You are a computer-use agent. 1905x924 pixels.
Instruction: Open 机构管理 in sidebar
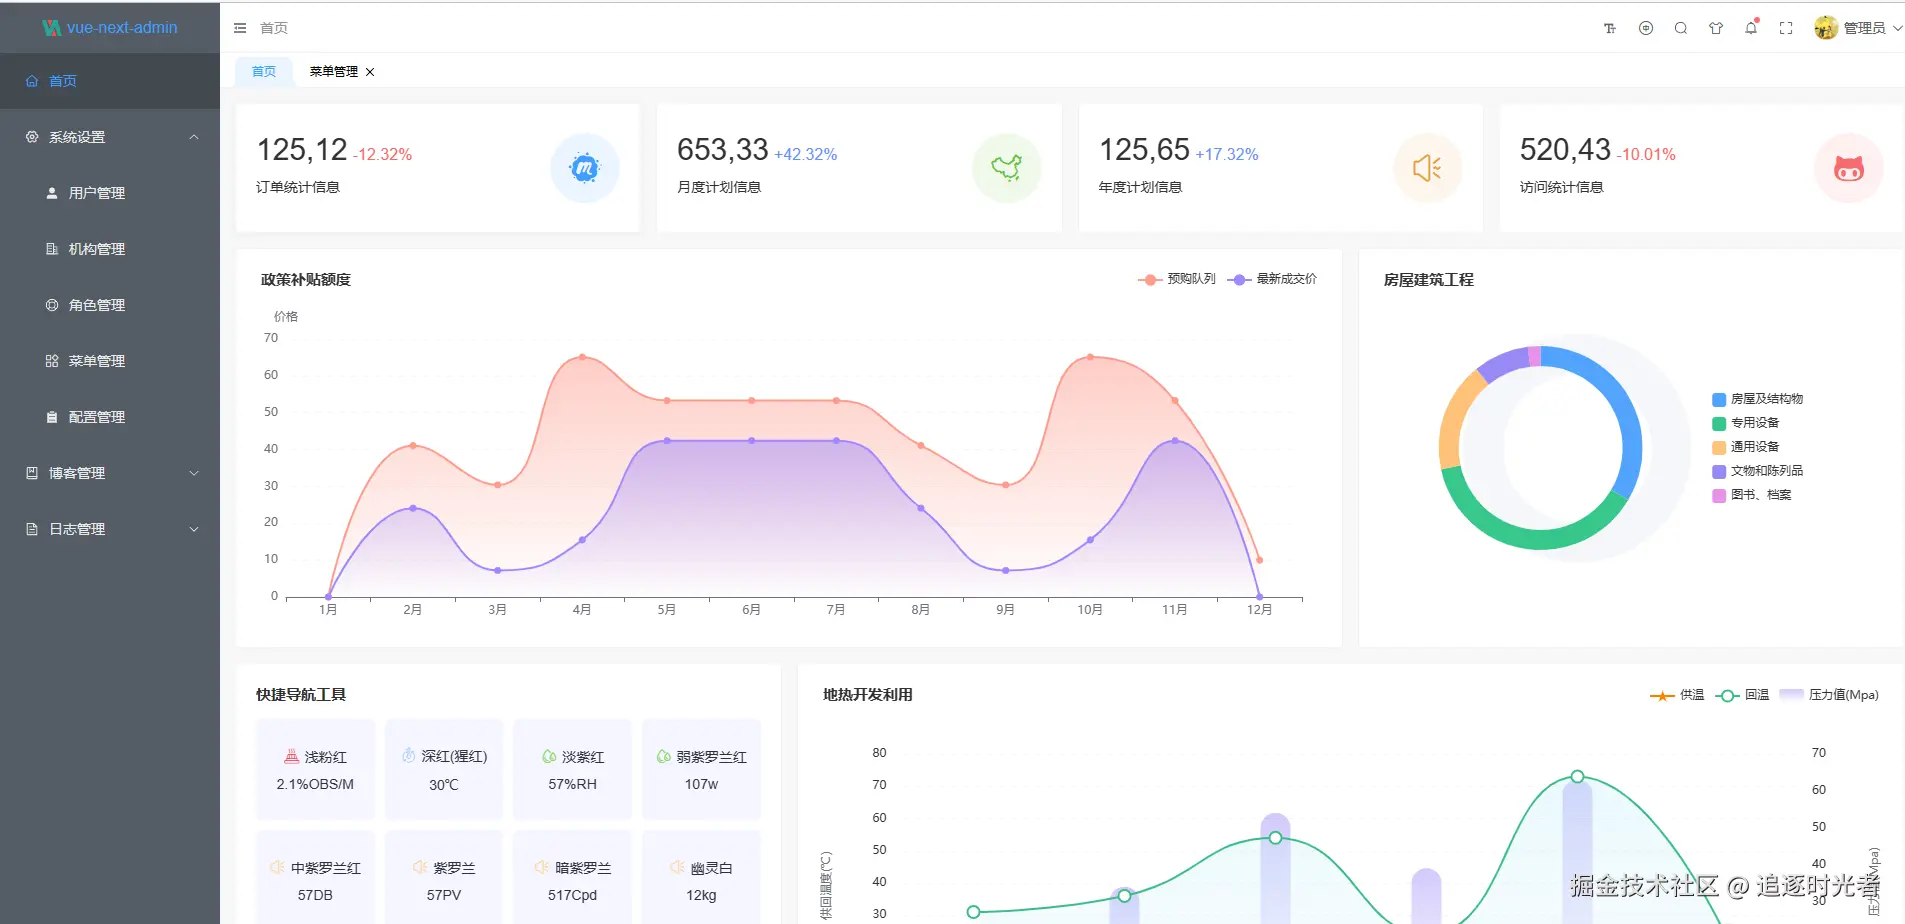(x=110, y=249)
